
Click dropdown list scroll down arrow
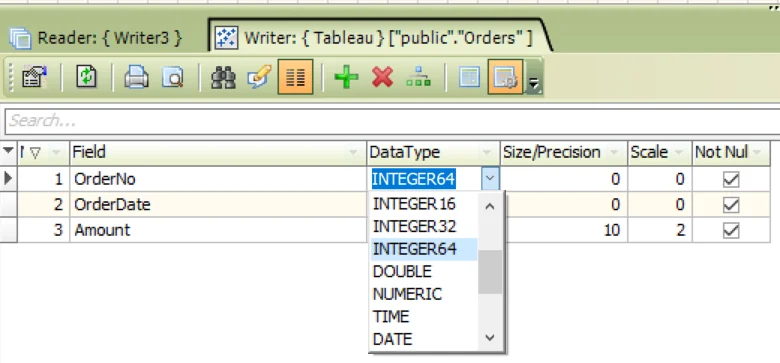click(x=490, y=338)
